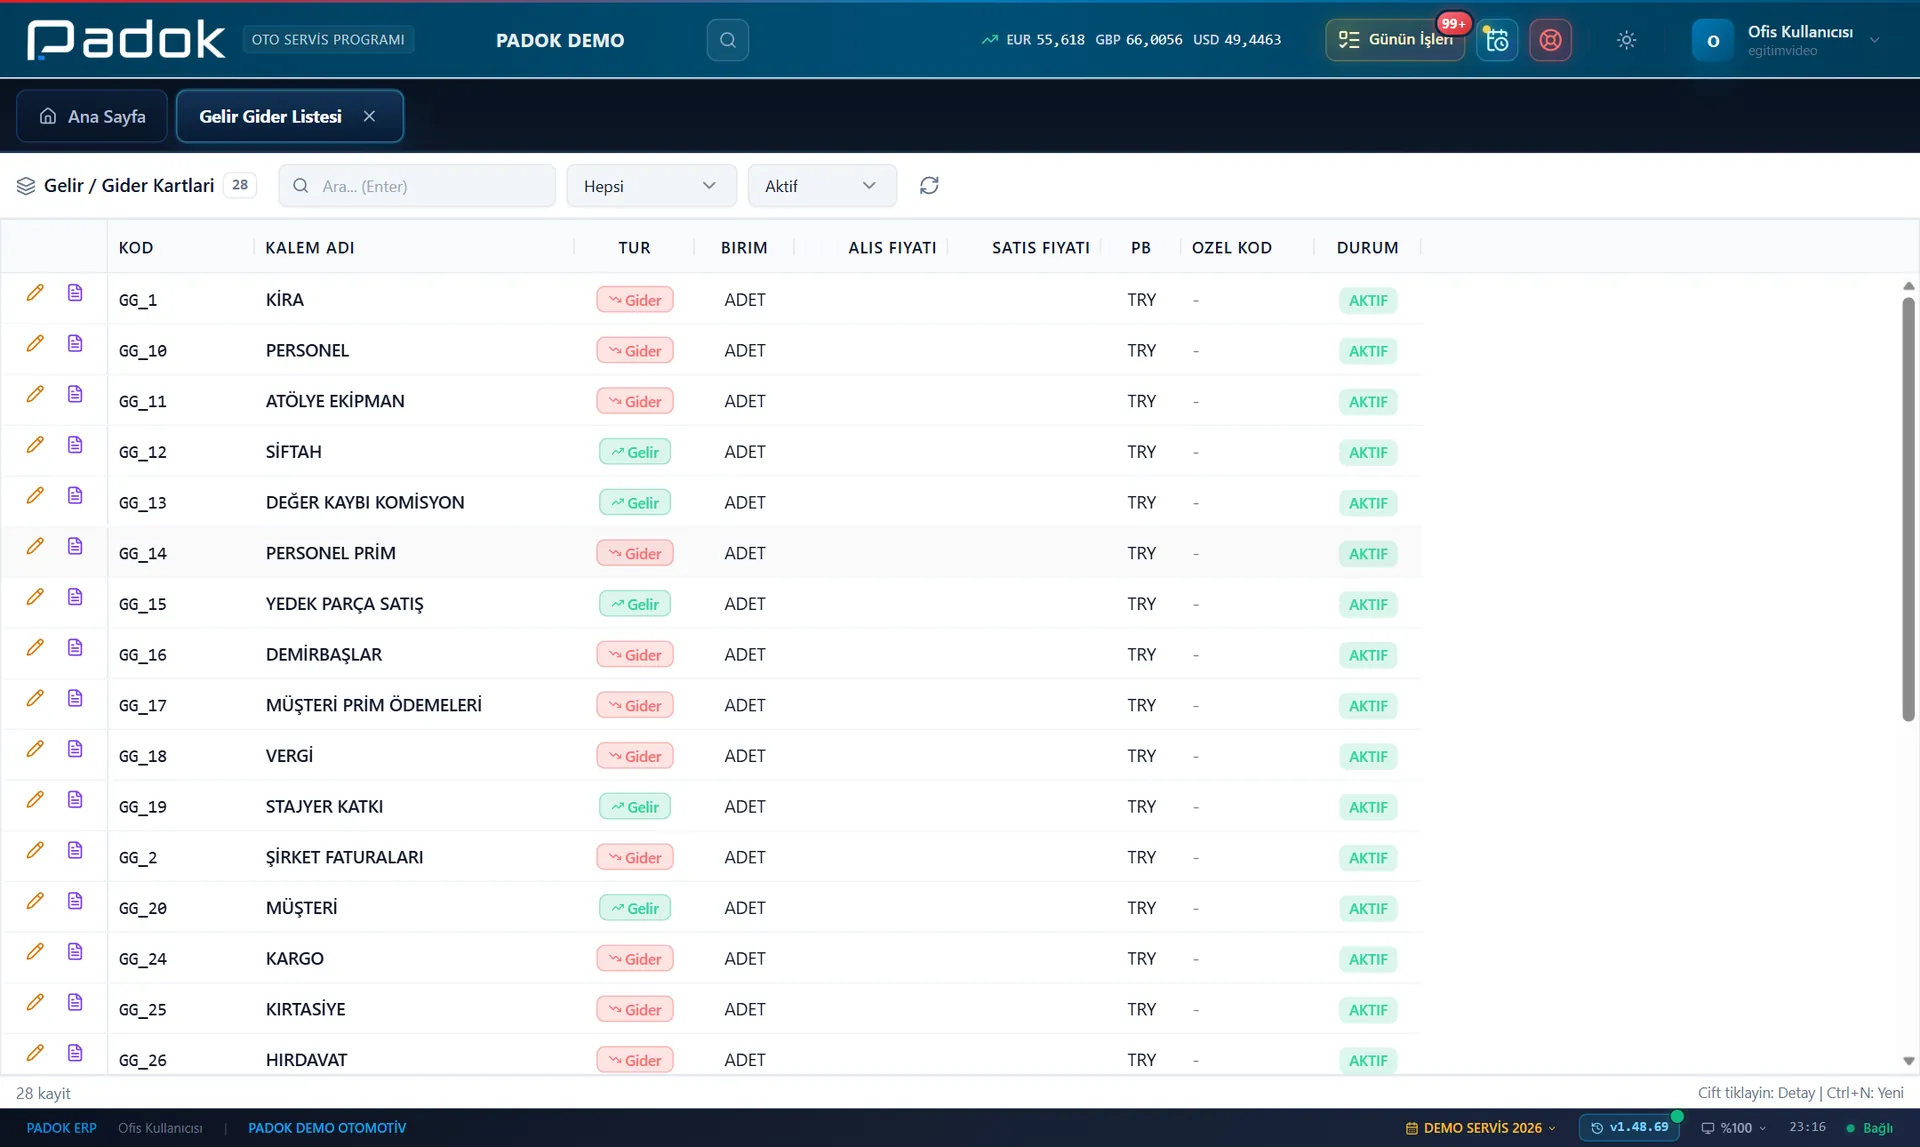Screen dimensions: 1920x1147
Task: Click PADOK DEMO OTOMOTİV in status bar
Action: click(x=327, y=1128)
